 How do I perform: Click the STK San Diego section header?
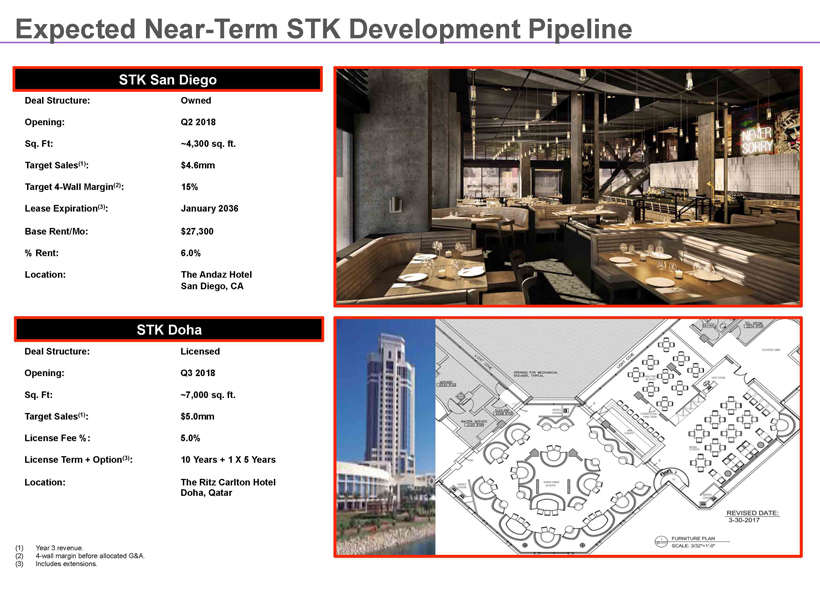tap(167, 79)
